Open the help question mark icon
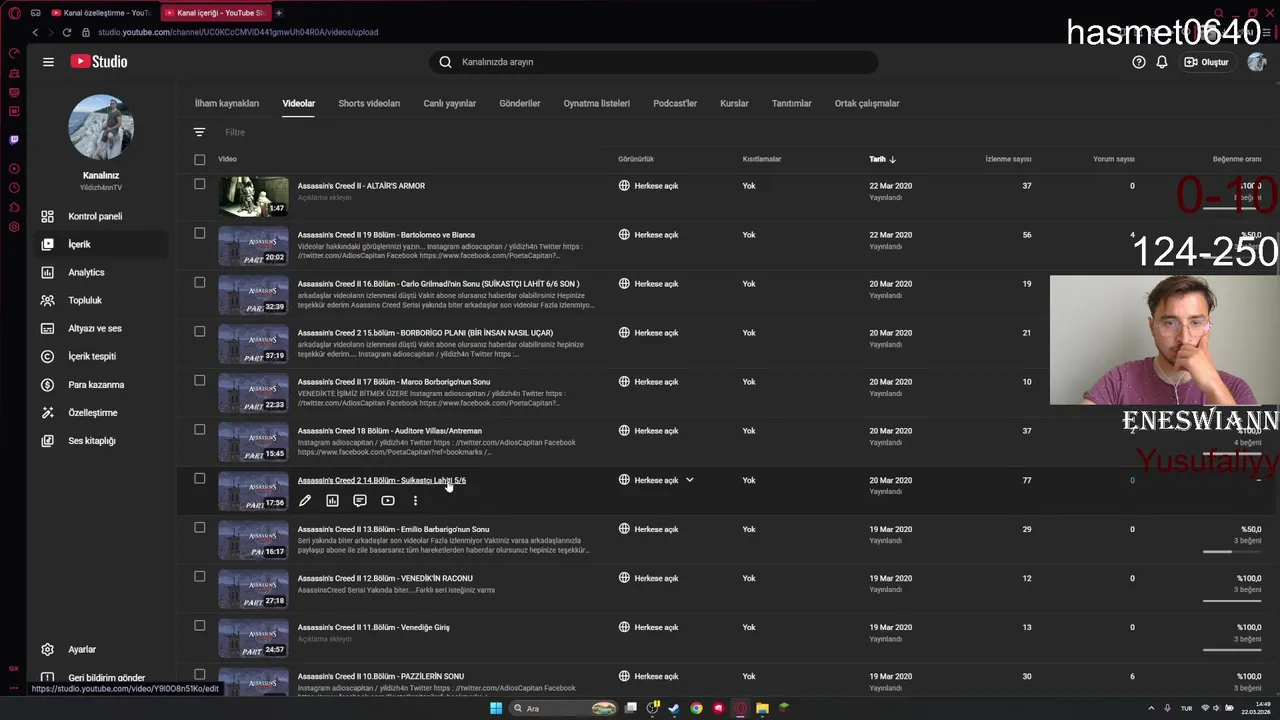This screenshot has width=1280, height=720. (1139, 62)
